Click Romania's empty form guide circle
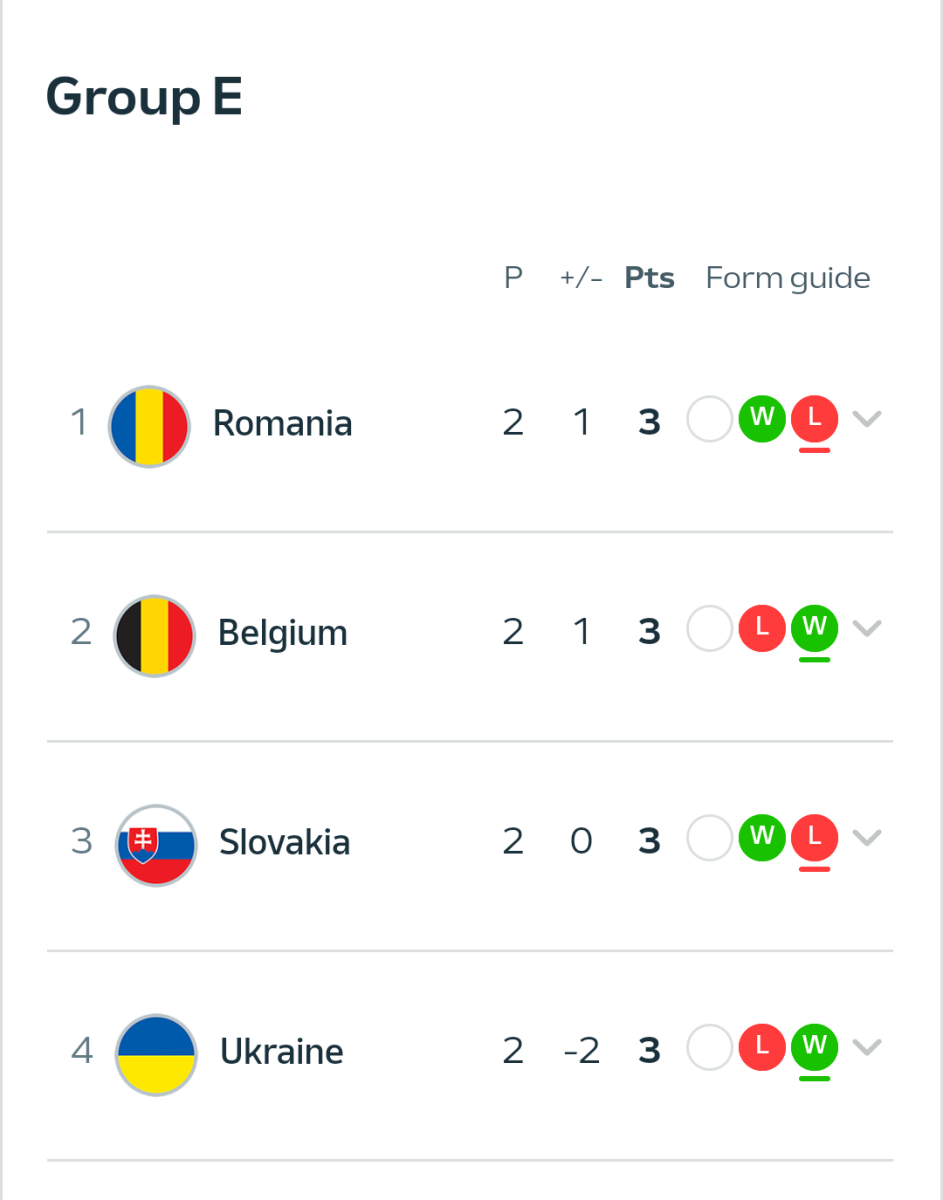943x1200 pixels. 709,419
